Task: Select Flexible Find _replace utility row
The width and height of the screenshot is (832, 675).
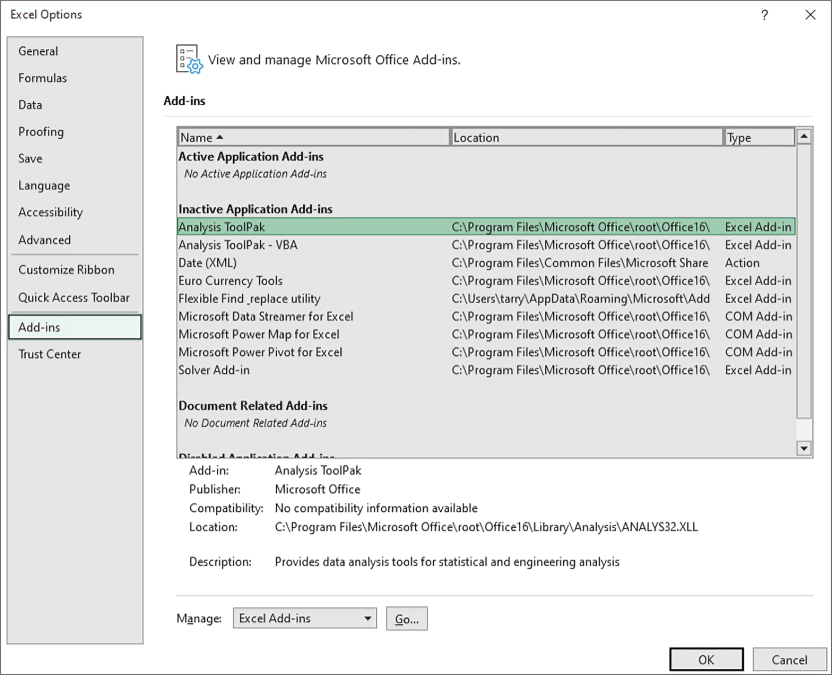Action: [486, 299]
